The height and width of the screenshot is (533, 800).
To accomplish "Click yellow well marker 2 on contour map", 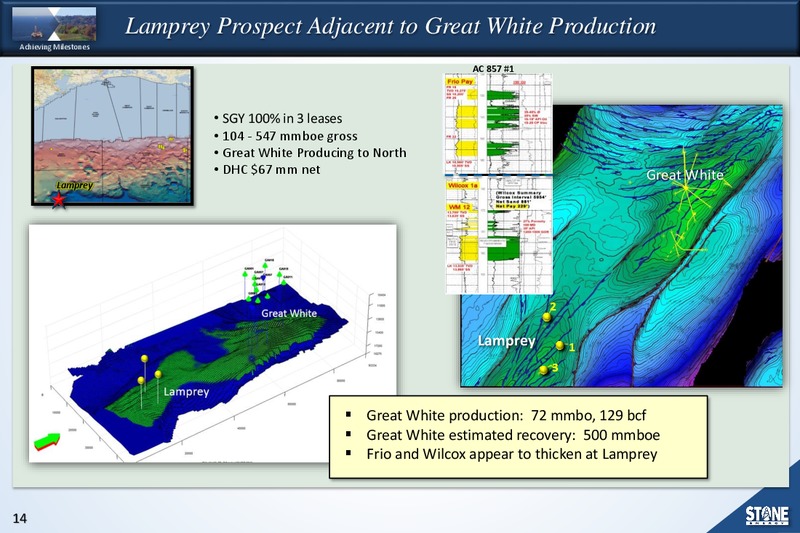I will coord(547,317).
